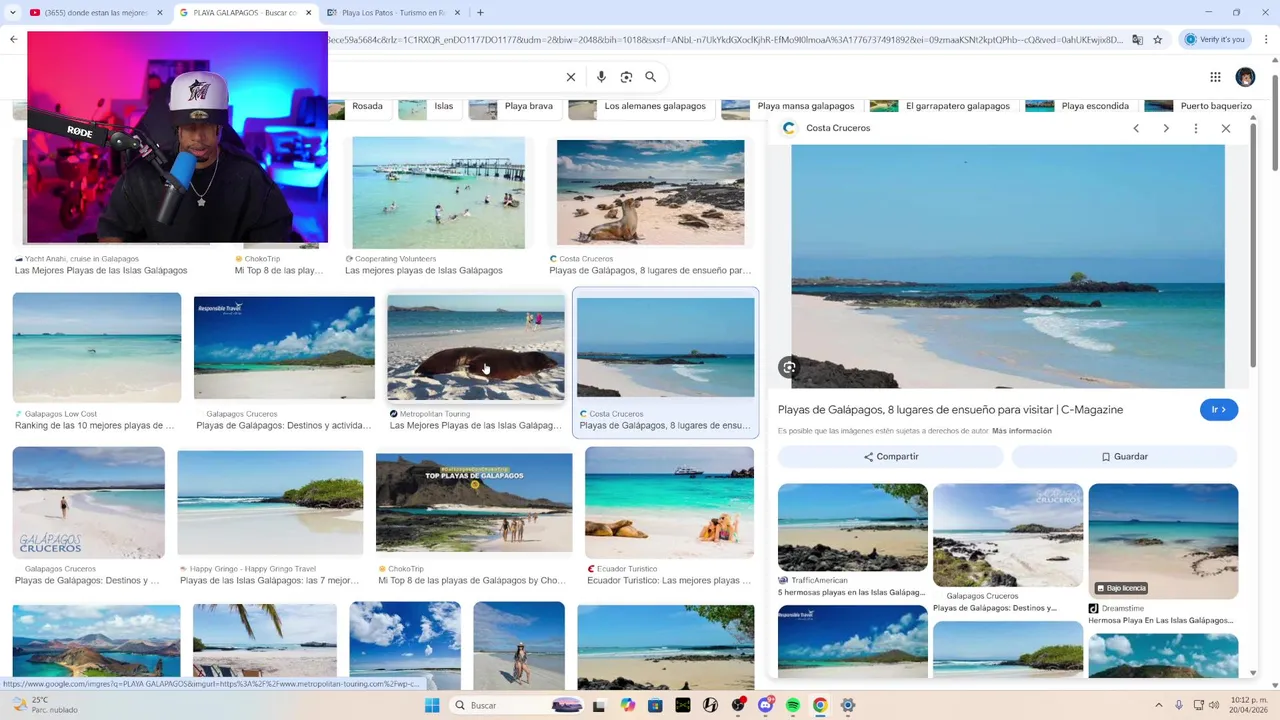The height and width of the screenshot is (720, 1280).
Task: Open Mi Top 8 de las play... link
Action: 279,270
